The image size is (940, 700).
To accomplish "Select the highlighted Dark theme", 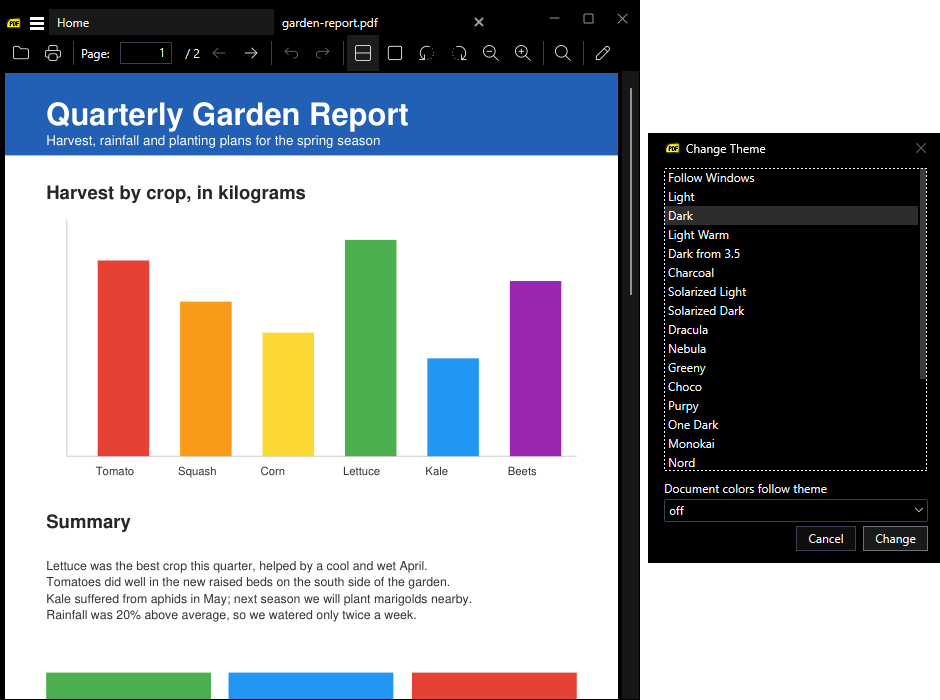I will (x=792, y=216).
